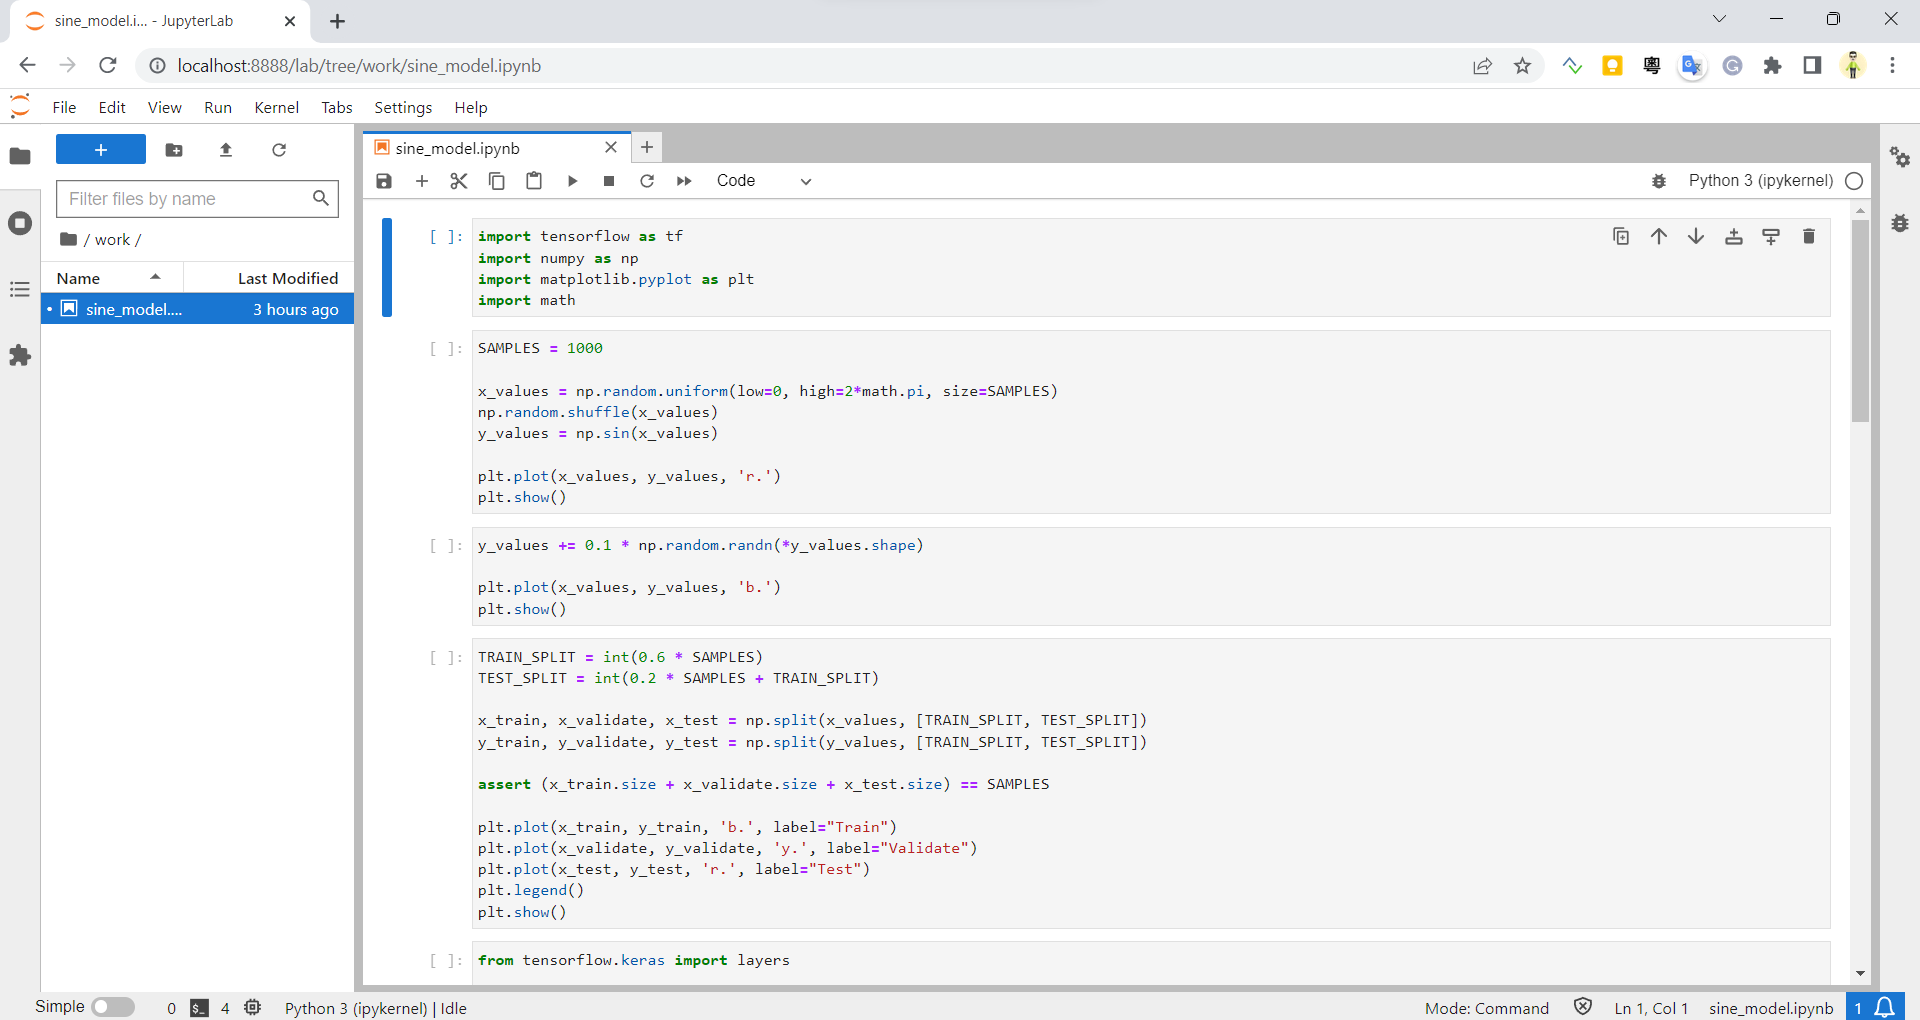
Task: Click the import tensorflow code cell
Action: pyautogui.click(x=1151, y=268)
